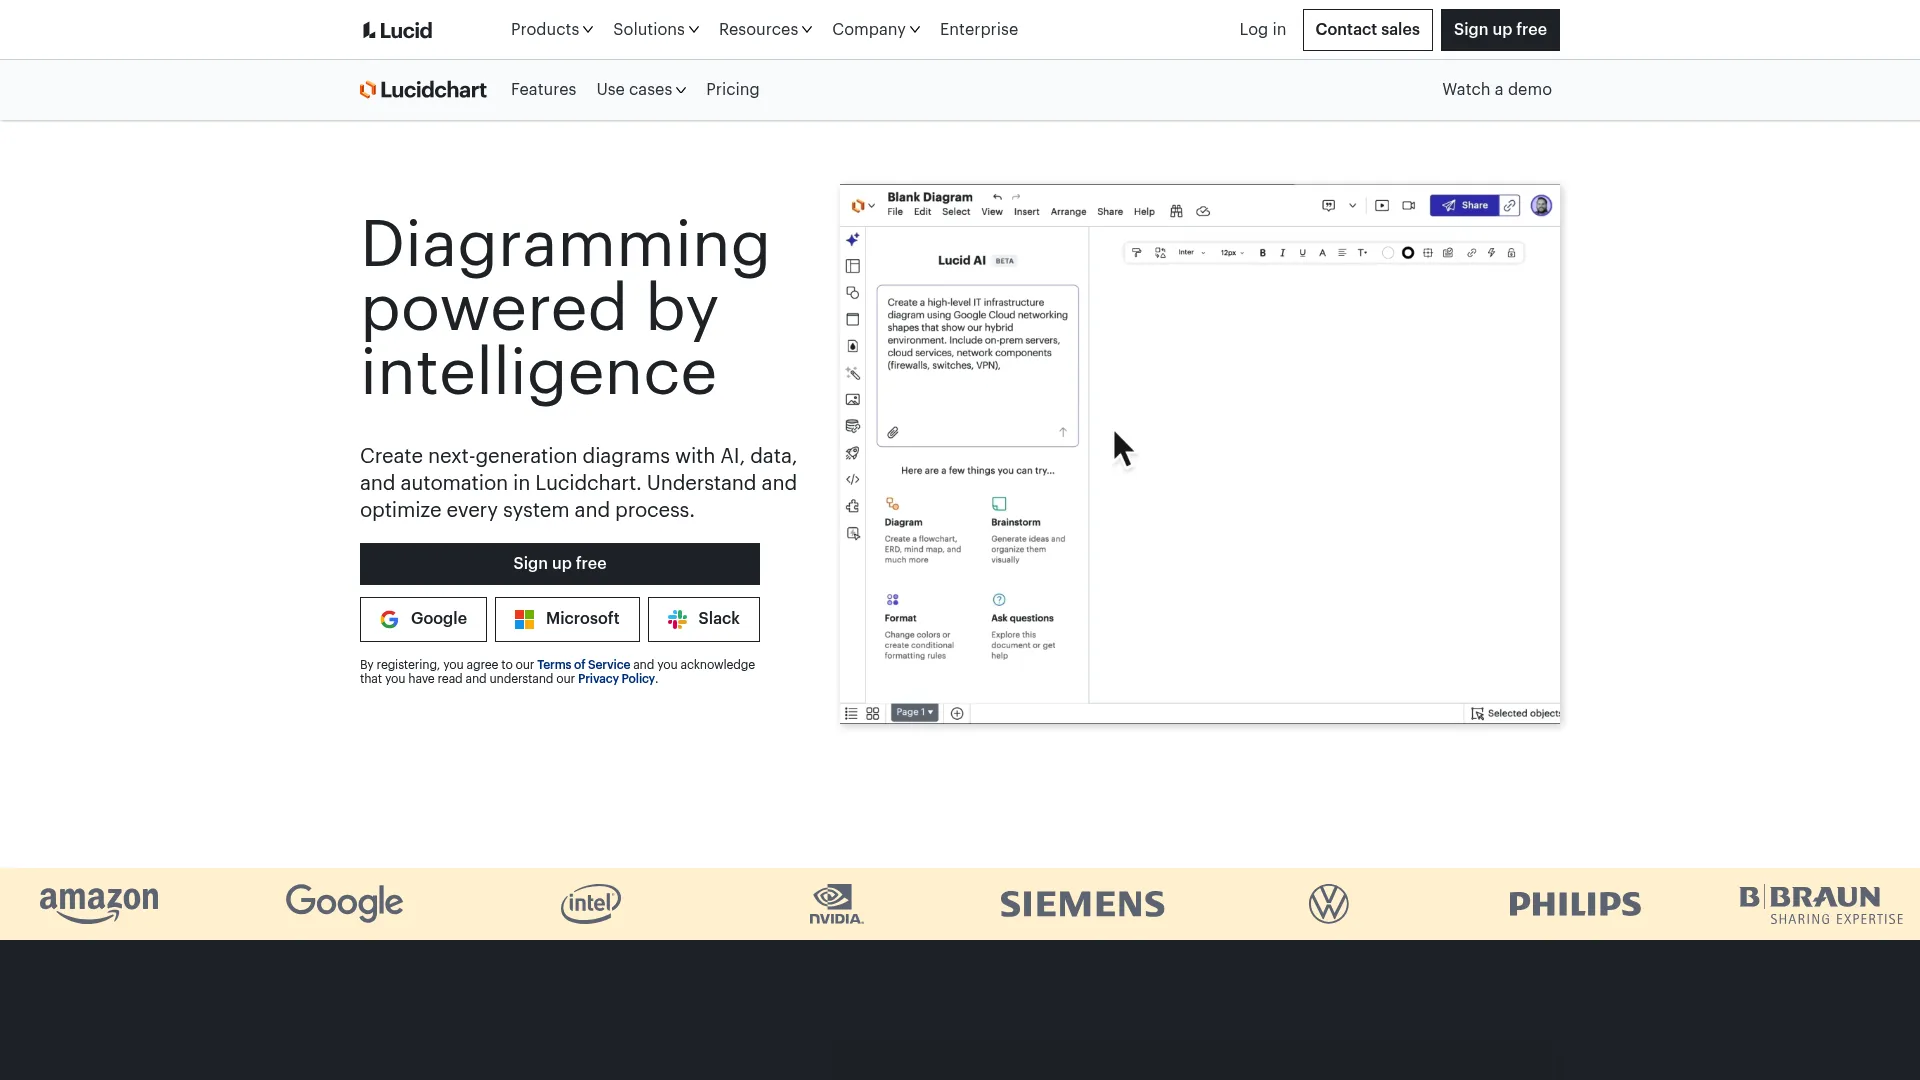Open the Insert menu in diagram editor
This screenshot has width=1920, height=1080.
(1026, 212)
